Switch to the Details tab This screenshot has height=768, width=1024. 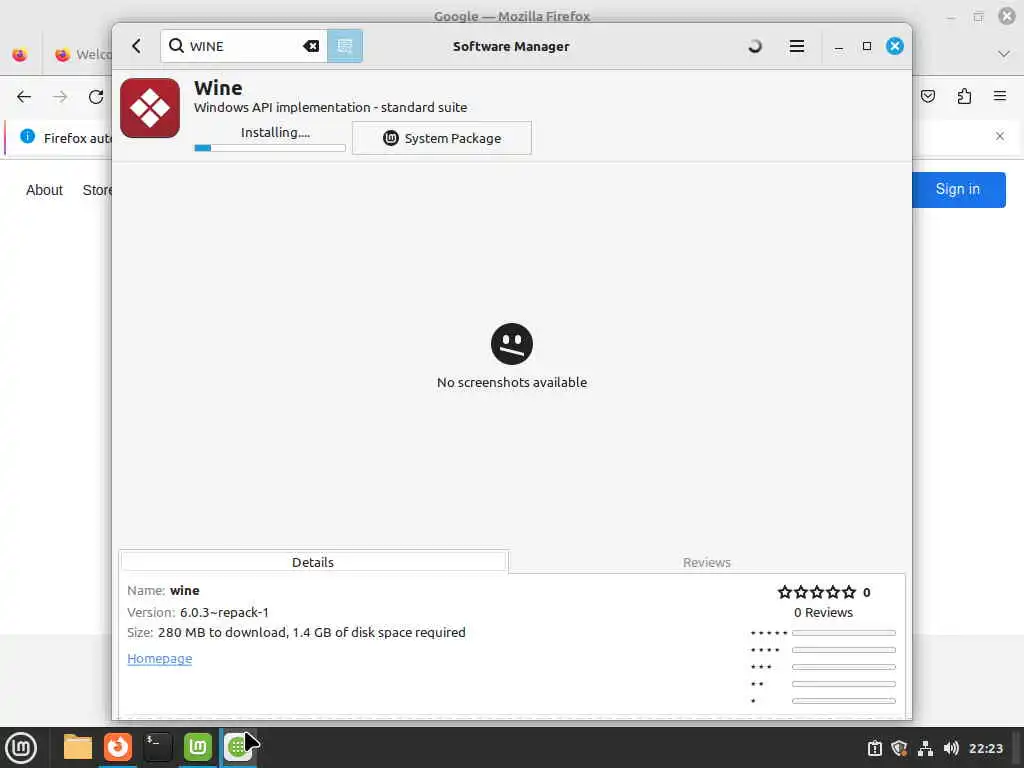(313, 562)
